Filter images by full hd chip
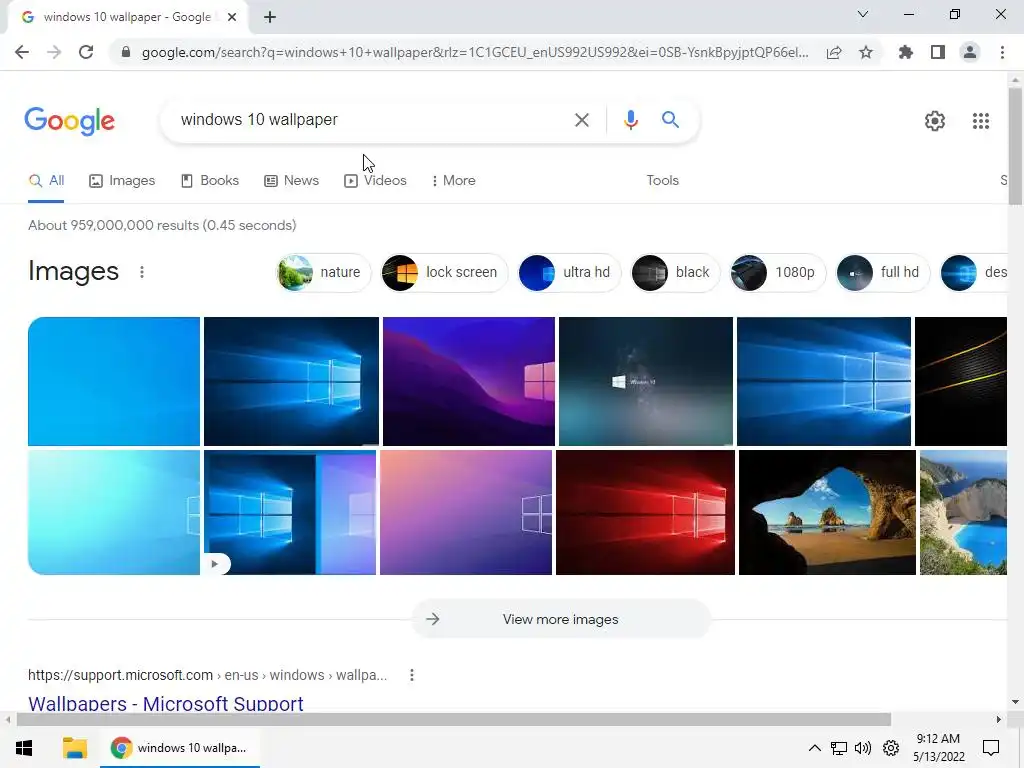Viewport: 1024px width, 768px height. pos(883,272)
